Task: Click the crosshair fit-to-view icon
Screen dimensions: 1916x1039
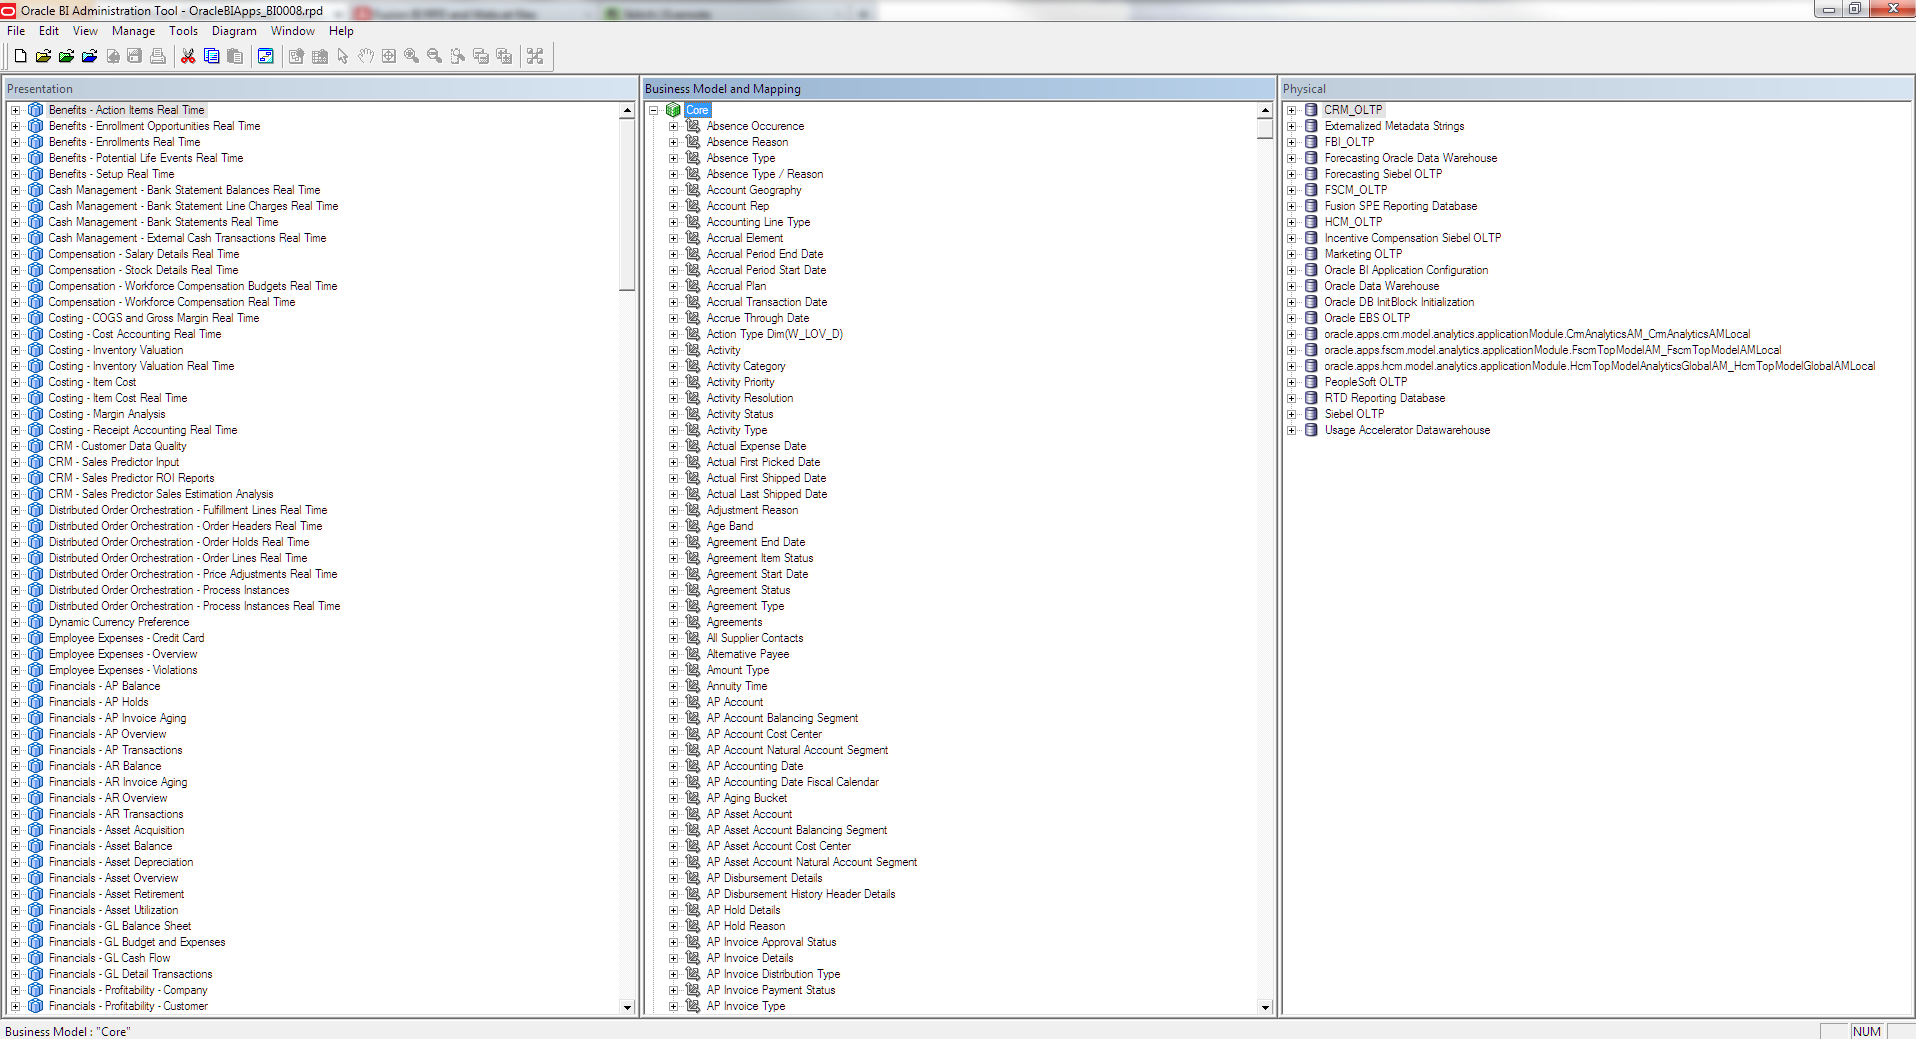Action: tap(389, 56)
